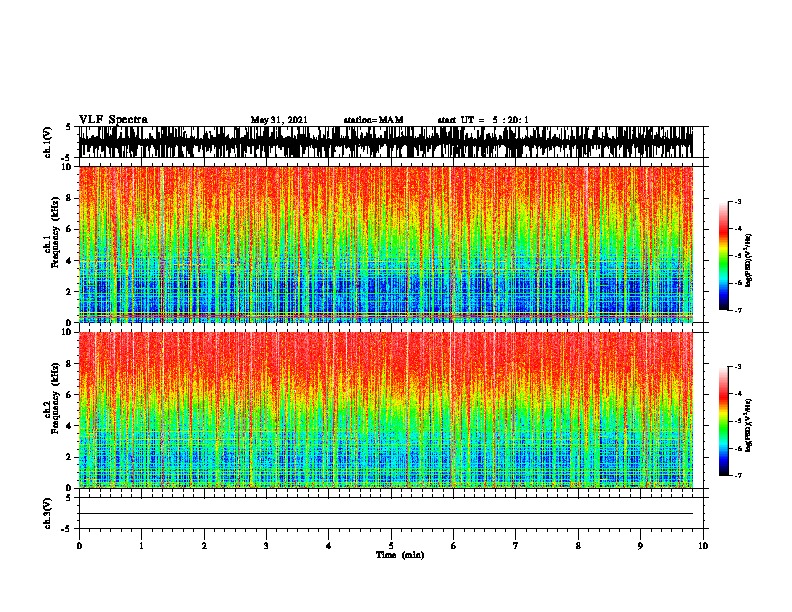Click the ch.1 "Frequency (kHz)" axis label

(55, 232)
